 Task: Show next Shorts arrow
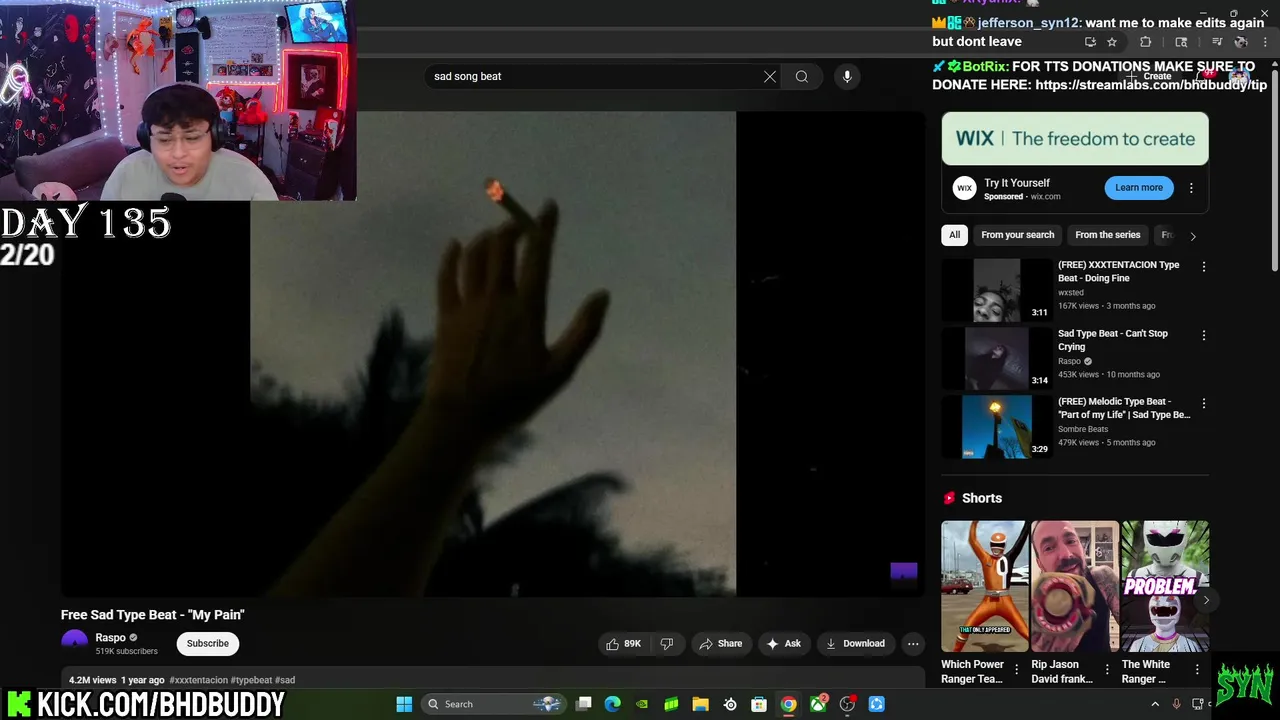pyautogui.click(x=1206, y=600)
